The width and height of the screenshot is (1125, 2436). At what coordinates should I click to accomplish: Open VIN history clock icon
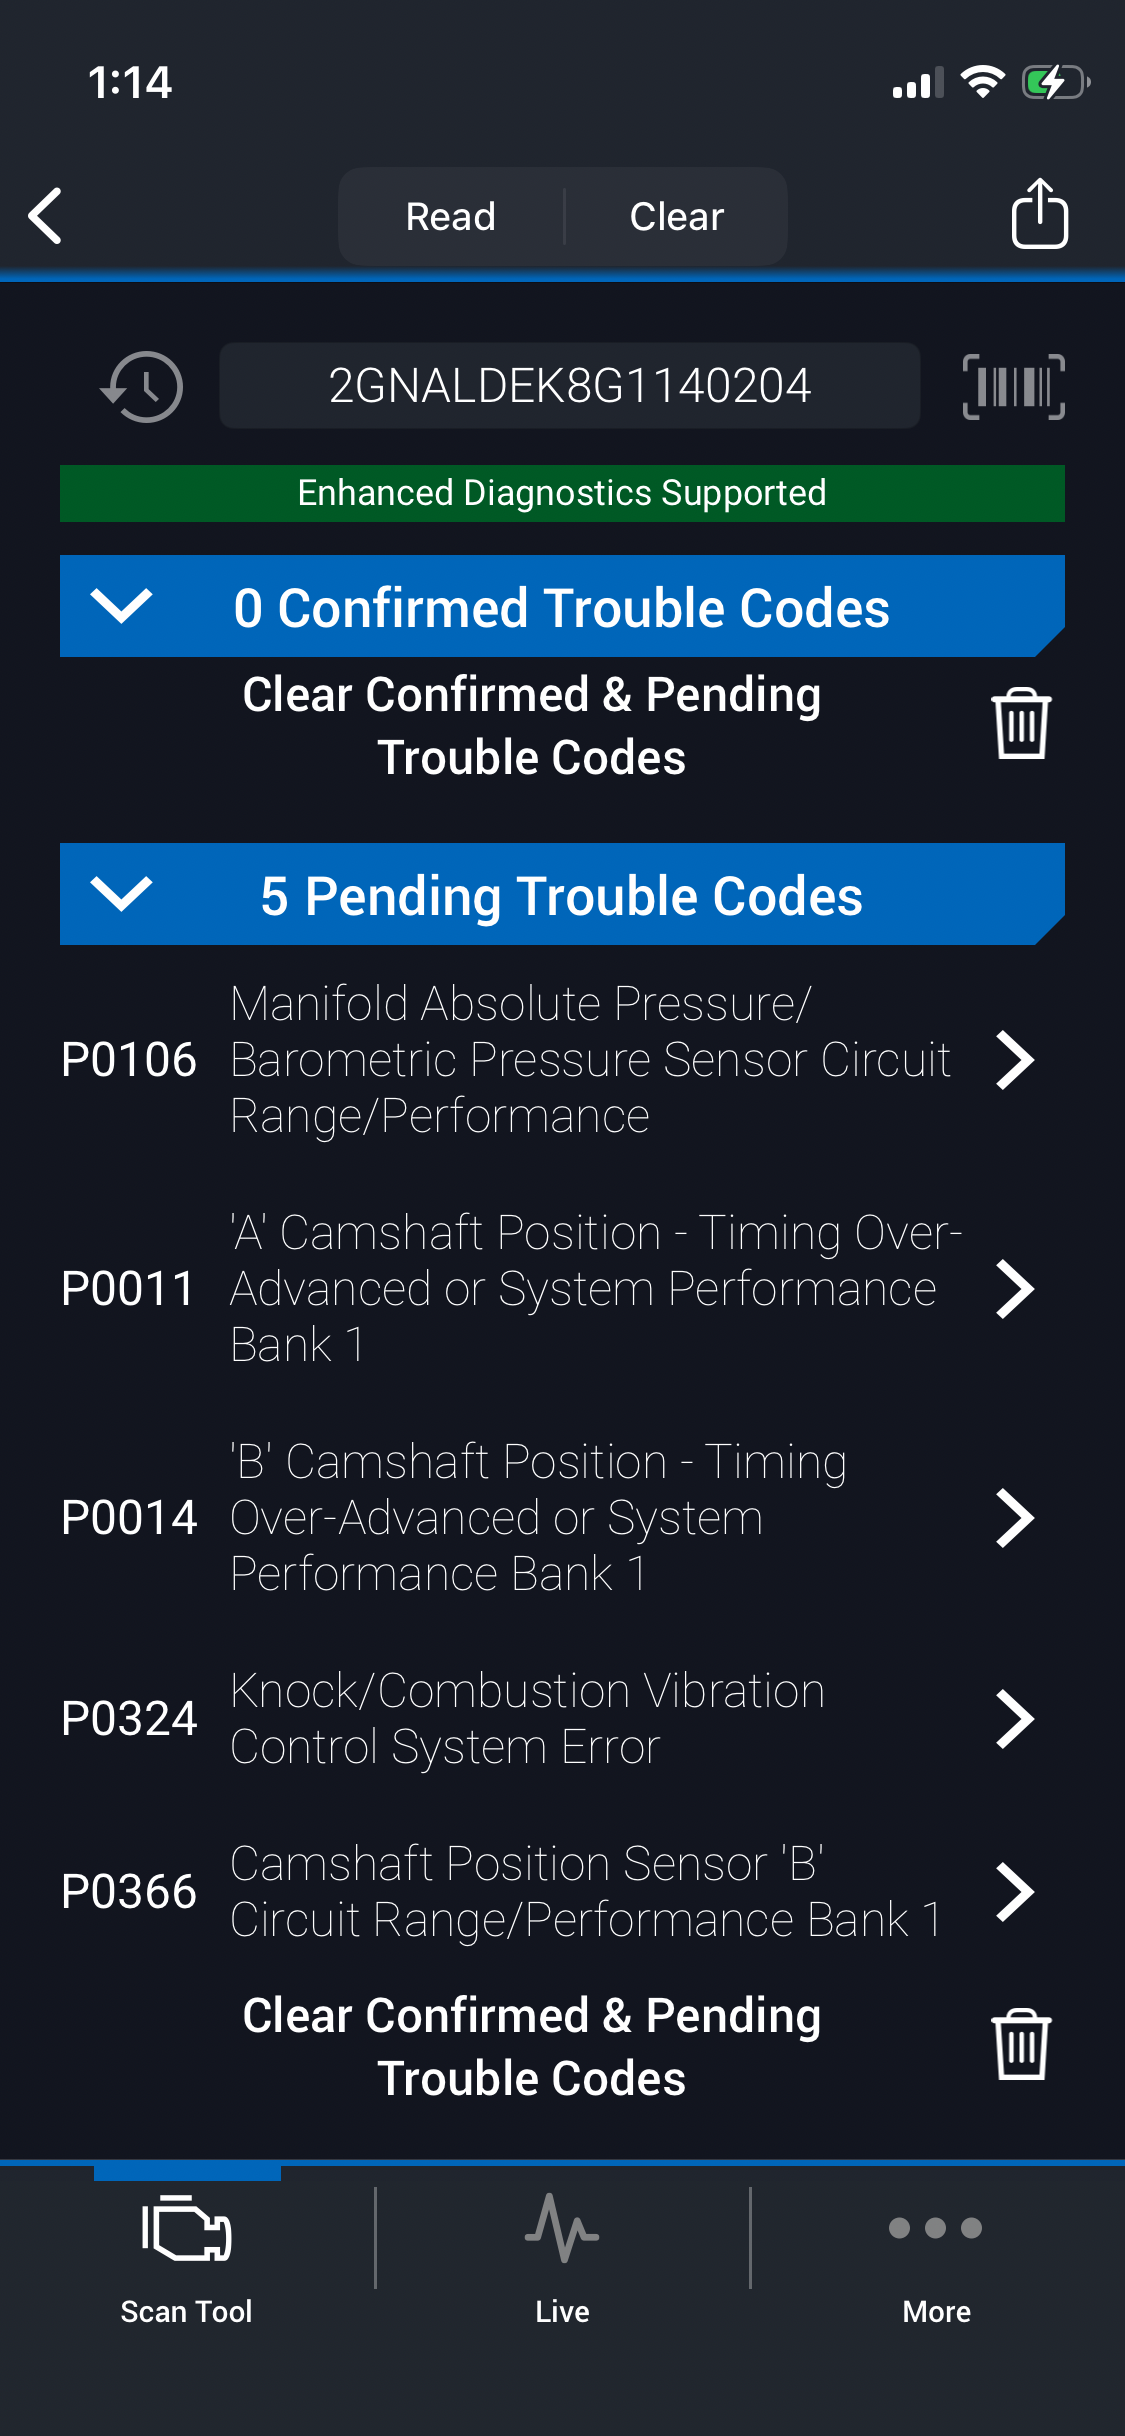(x=142, y=386)
